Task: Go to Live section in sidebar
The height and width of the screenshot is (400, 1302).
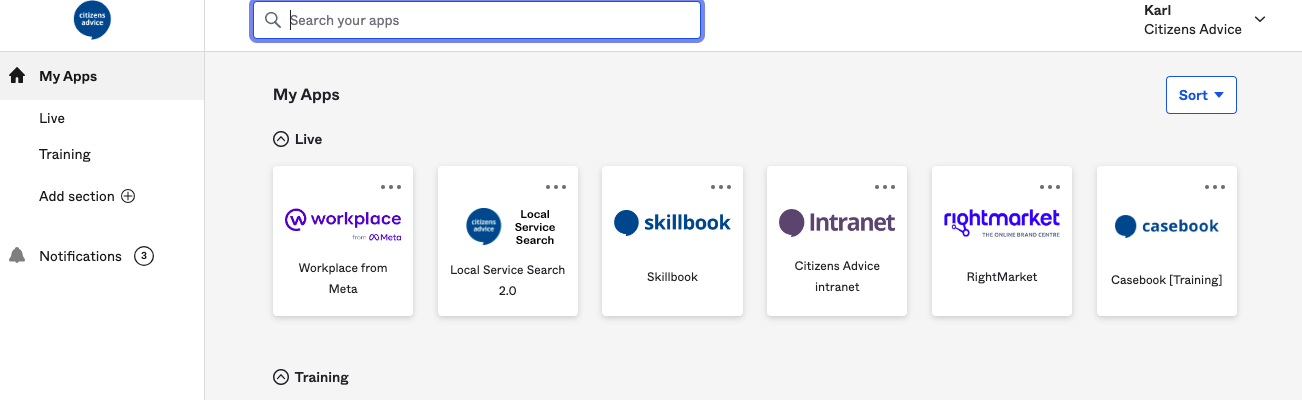Action: [52, 118]
